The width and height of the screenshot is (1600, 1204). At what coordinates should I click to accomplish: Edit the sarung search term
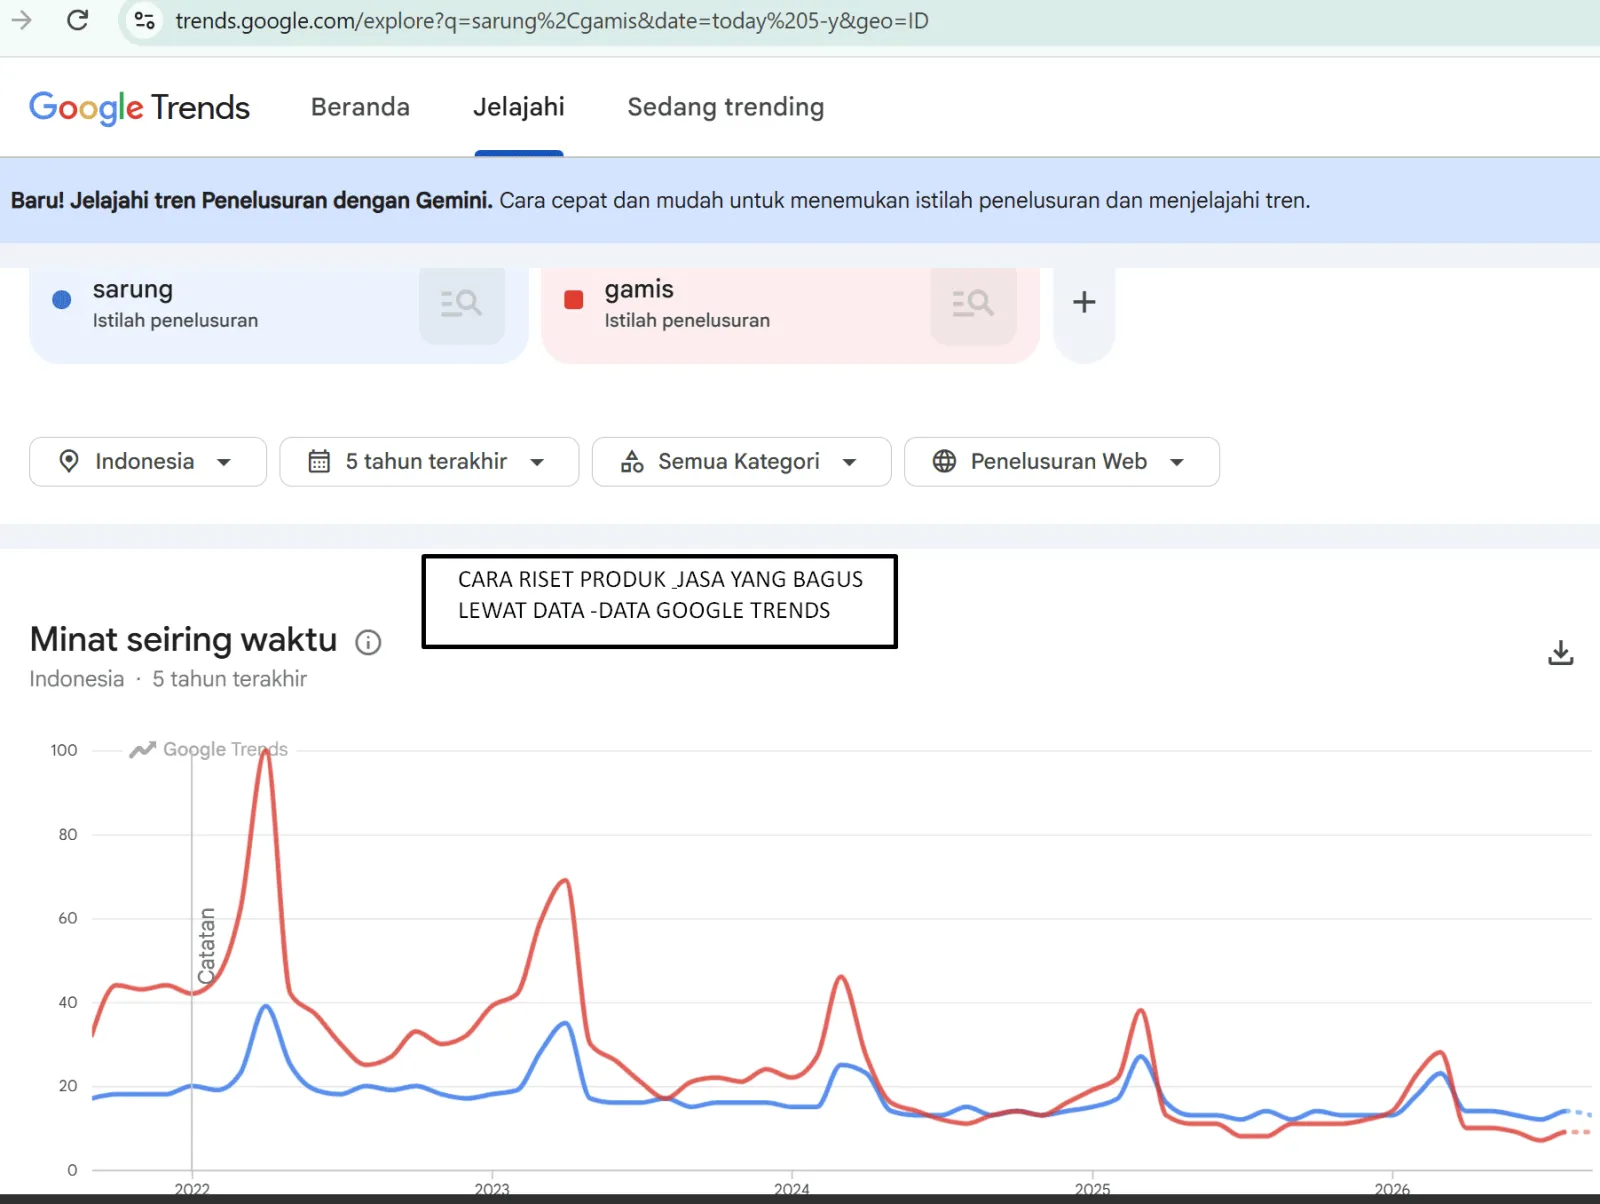pyautogui.click(x=133, y=290)
